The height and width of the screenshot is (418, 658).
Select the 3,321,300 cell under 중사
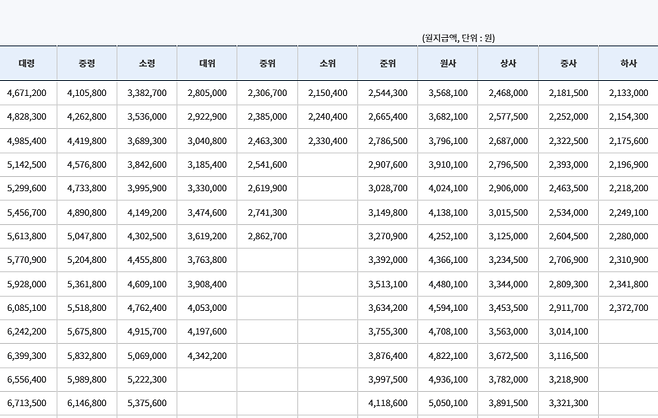click(x=568, y=403)
